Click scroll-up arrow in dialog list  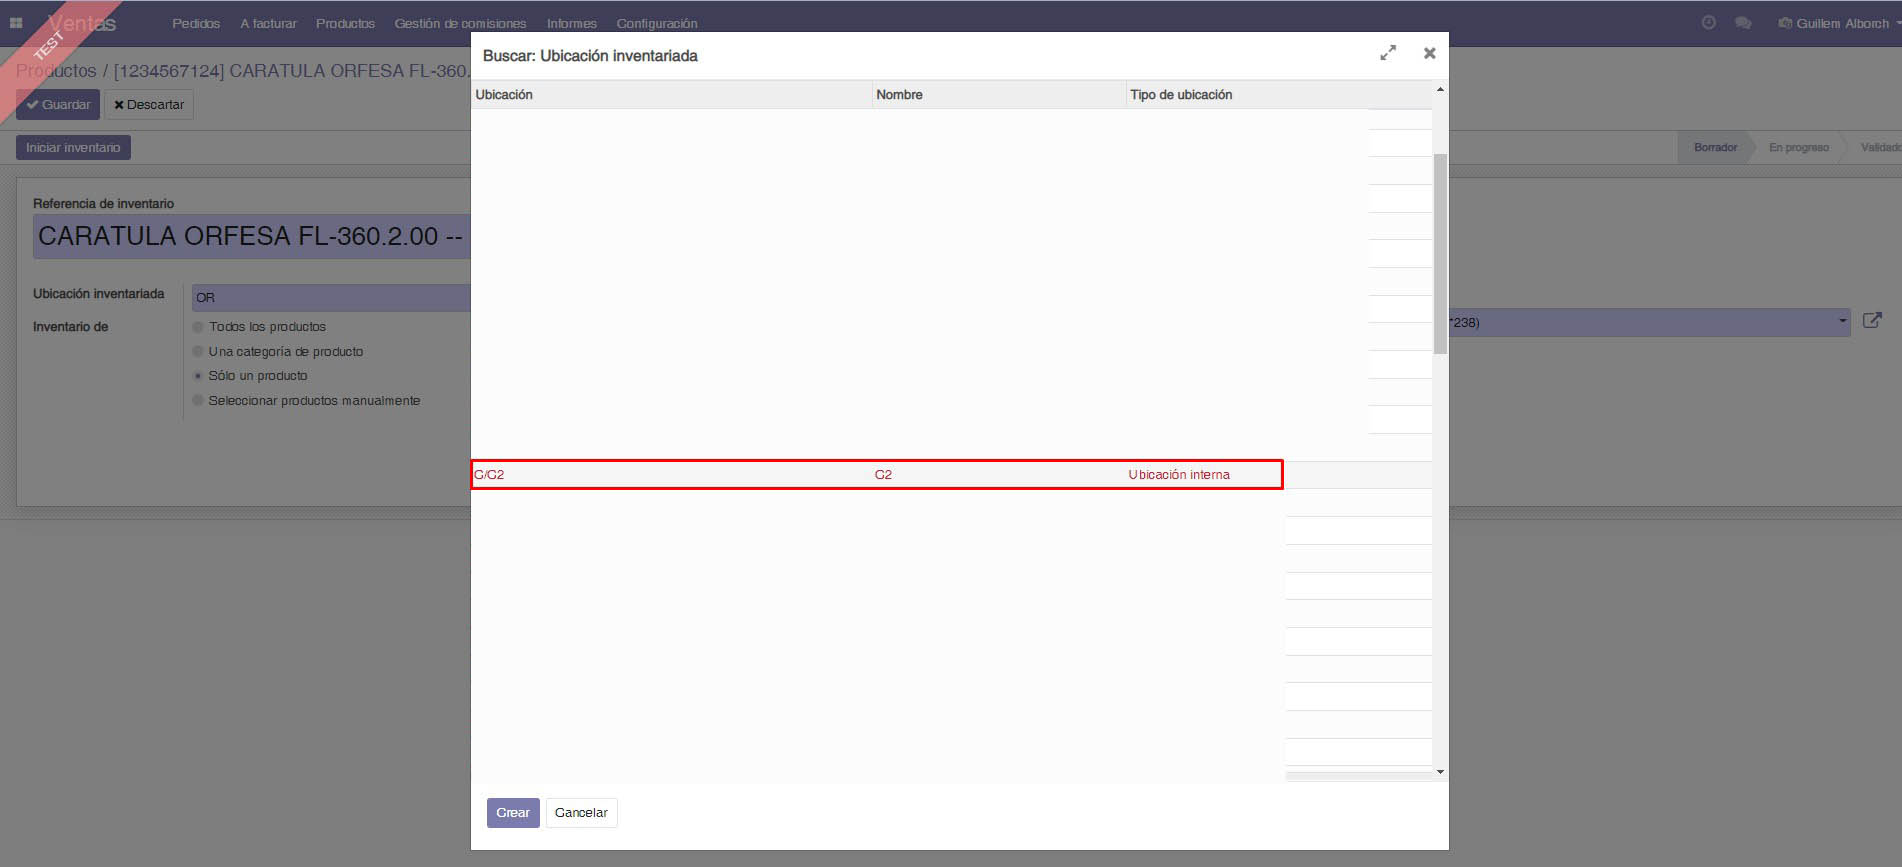1440,90
